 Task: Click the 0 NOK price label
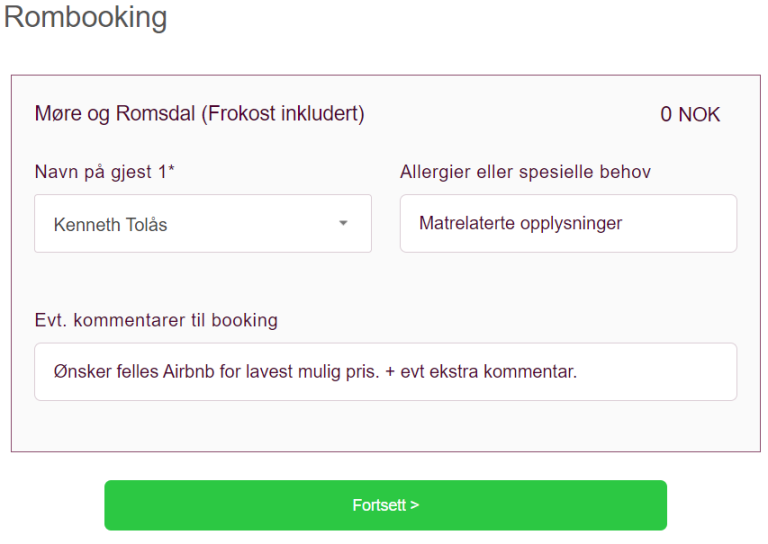690,115
